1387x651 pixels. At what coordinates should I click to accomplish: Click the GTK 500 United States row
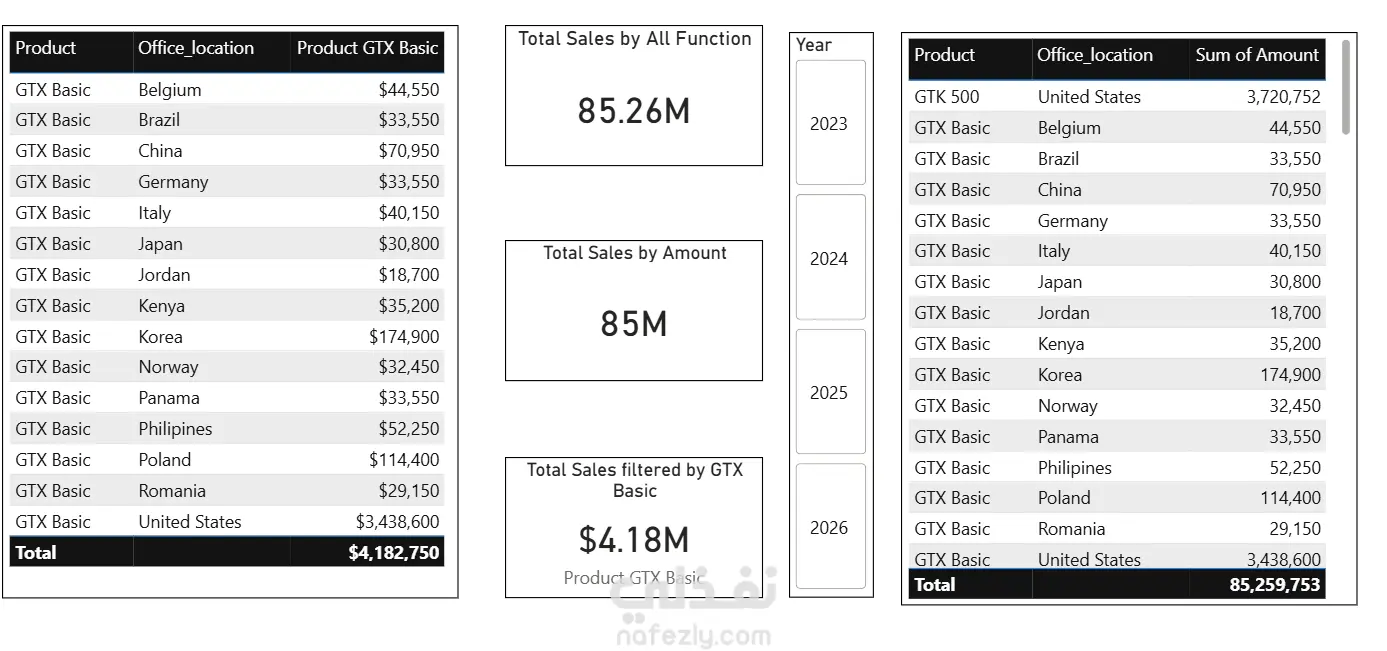[x=1117, y=97]
